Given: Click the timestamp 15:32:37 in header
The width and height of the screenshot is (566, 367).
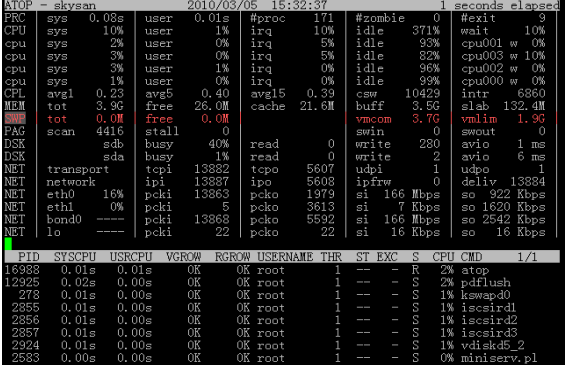Looking at the screenshot, I should 299,5.
